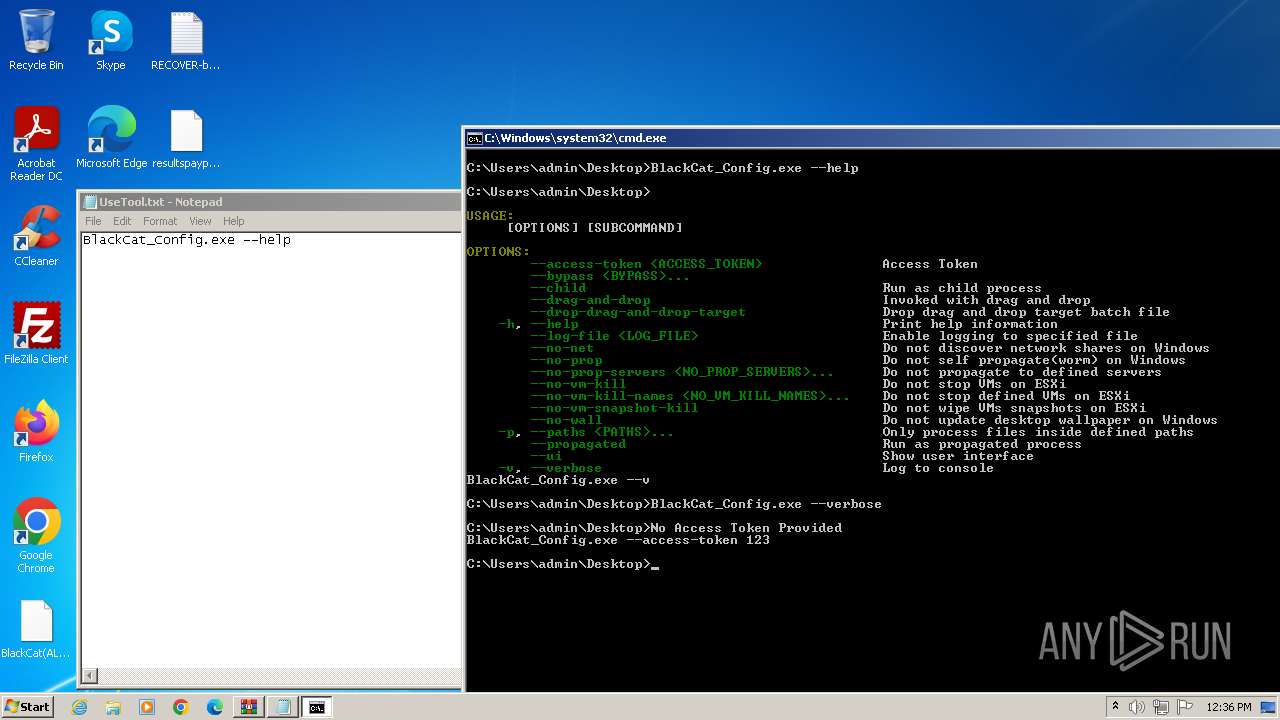Open the Help menu in Notepad
This screenshot has width=1280, height=720.
[x=234, y=221]
